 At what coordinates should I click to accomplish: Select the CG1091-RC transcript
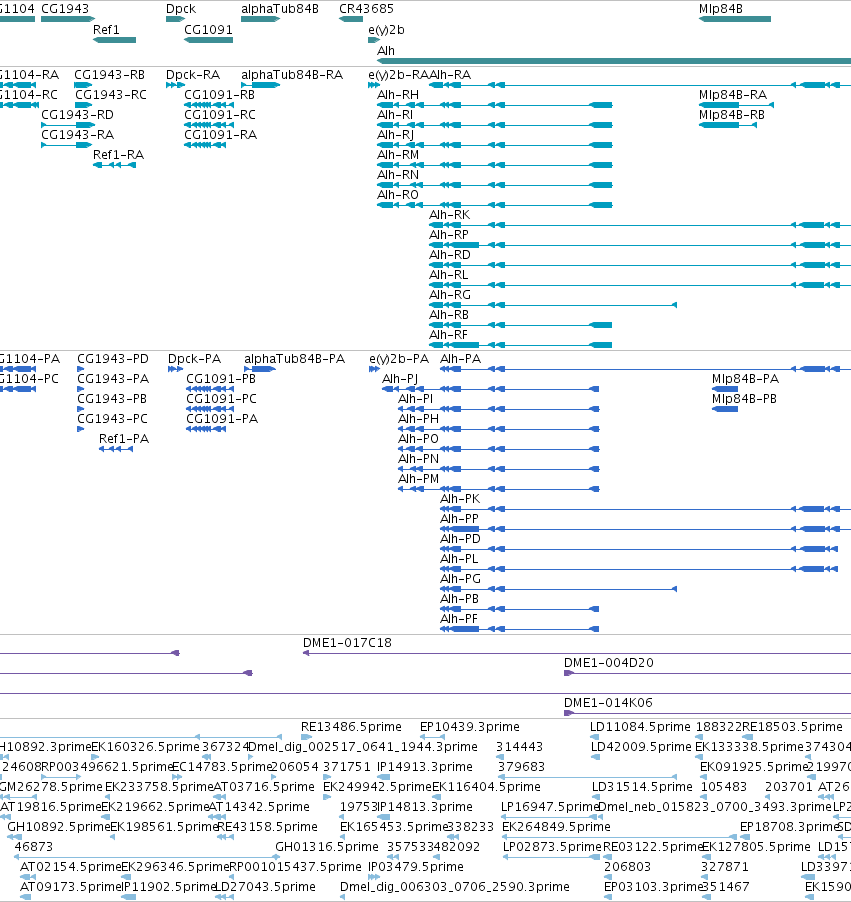209,125
